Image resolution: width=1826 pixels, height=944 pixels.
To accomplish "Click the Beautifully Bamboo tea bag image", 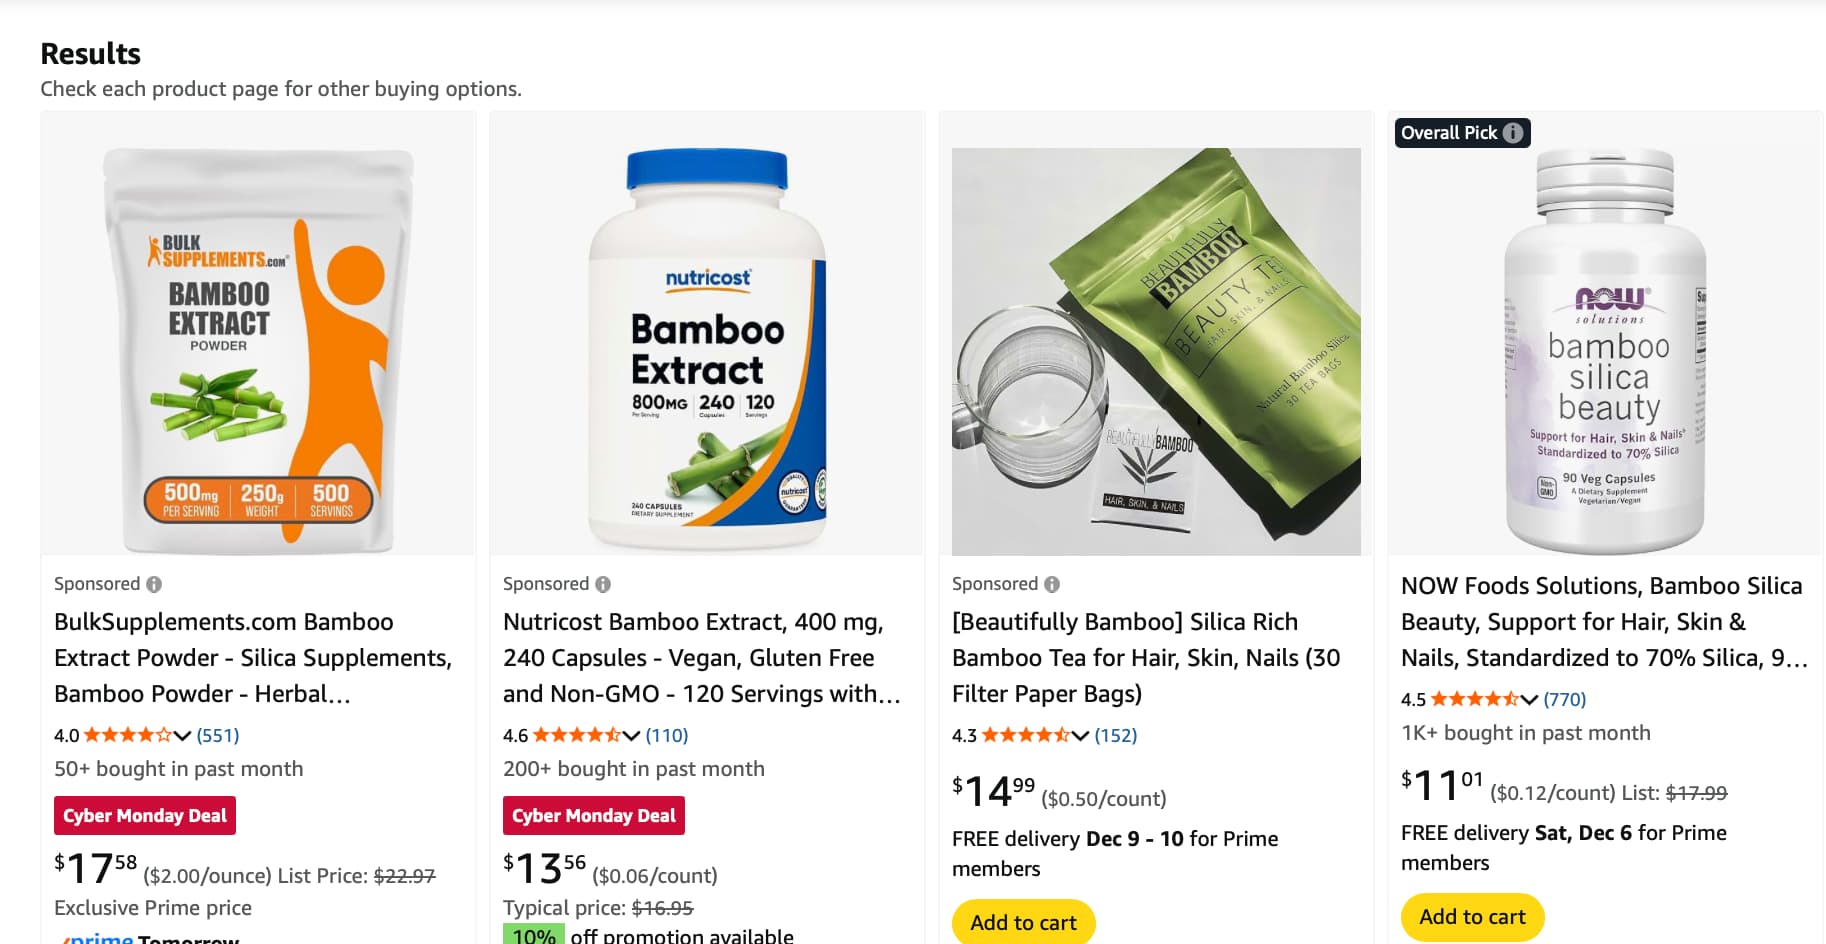I will coord(1156,350).
